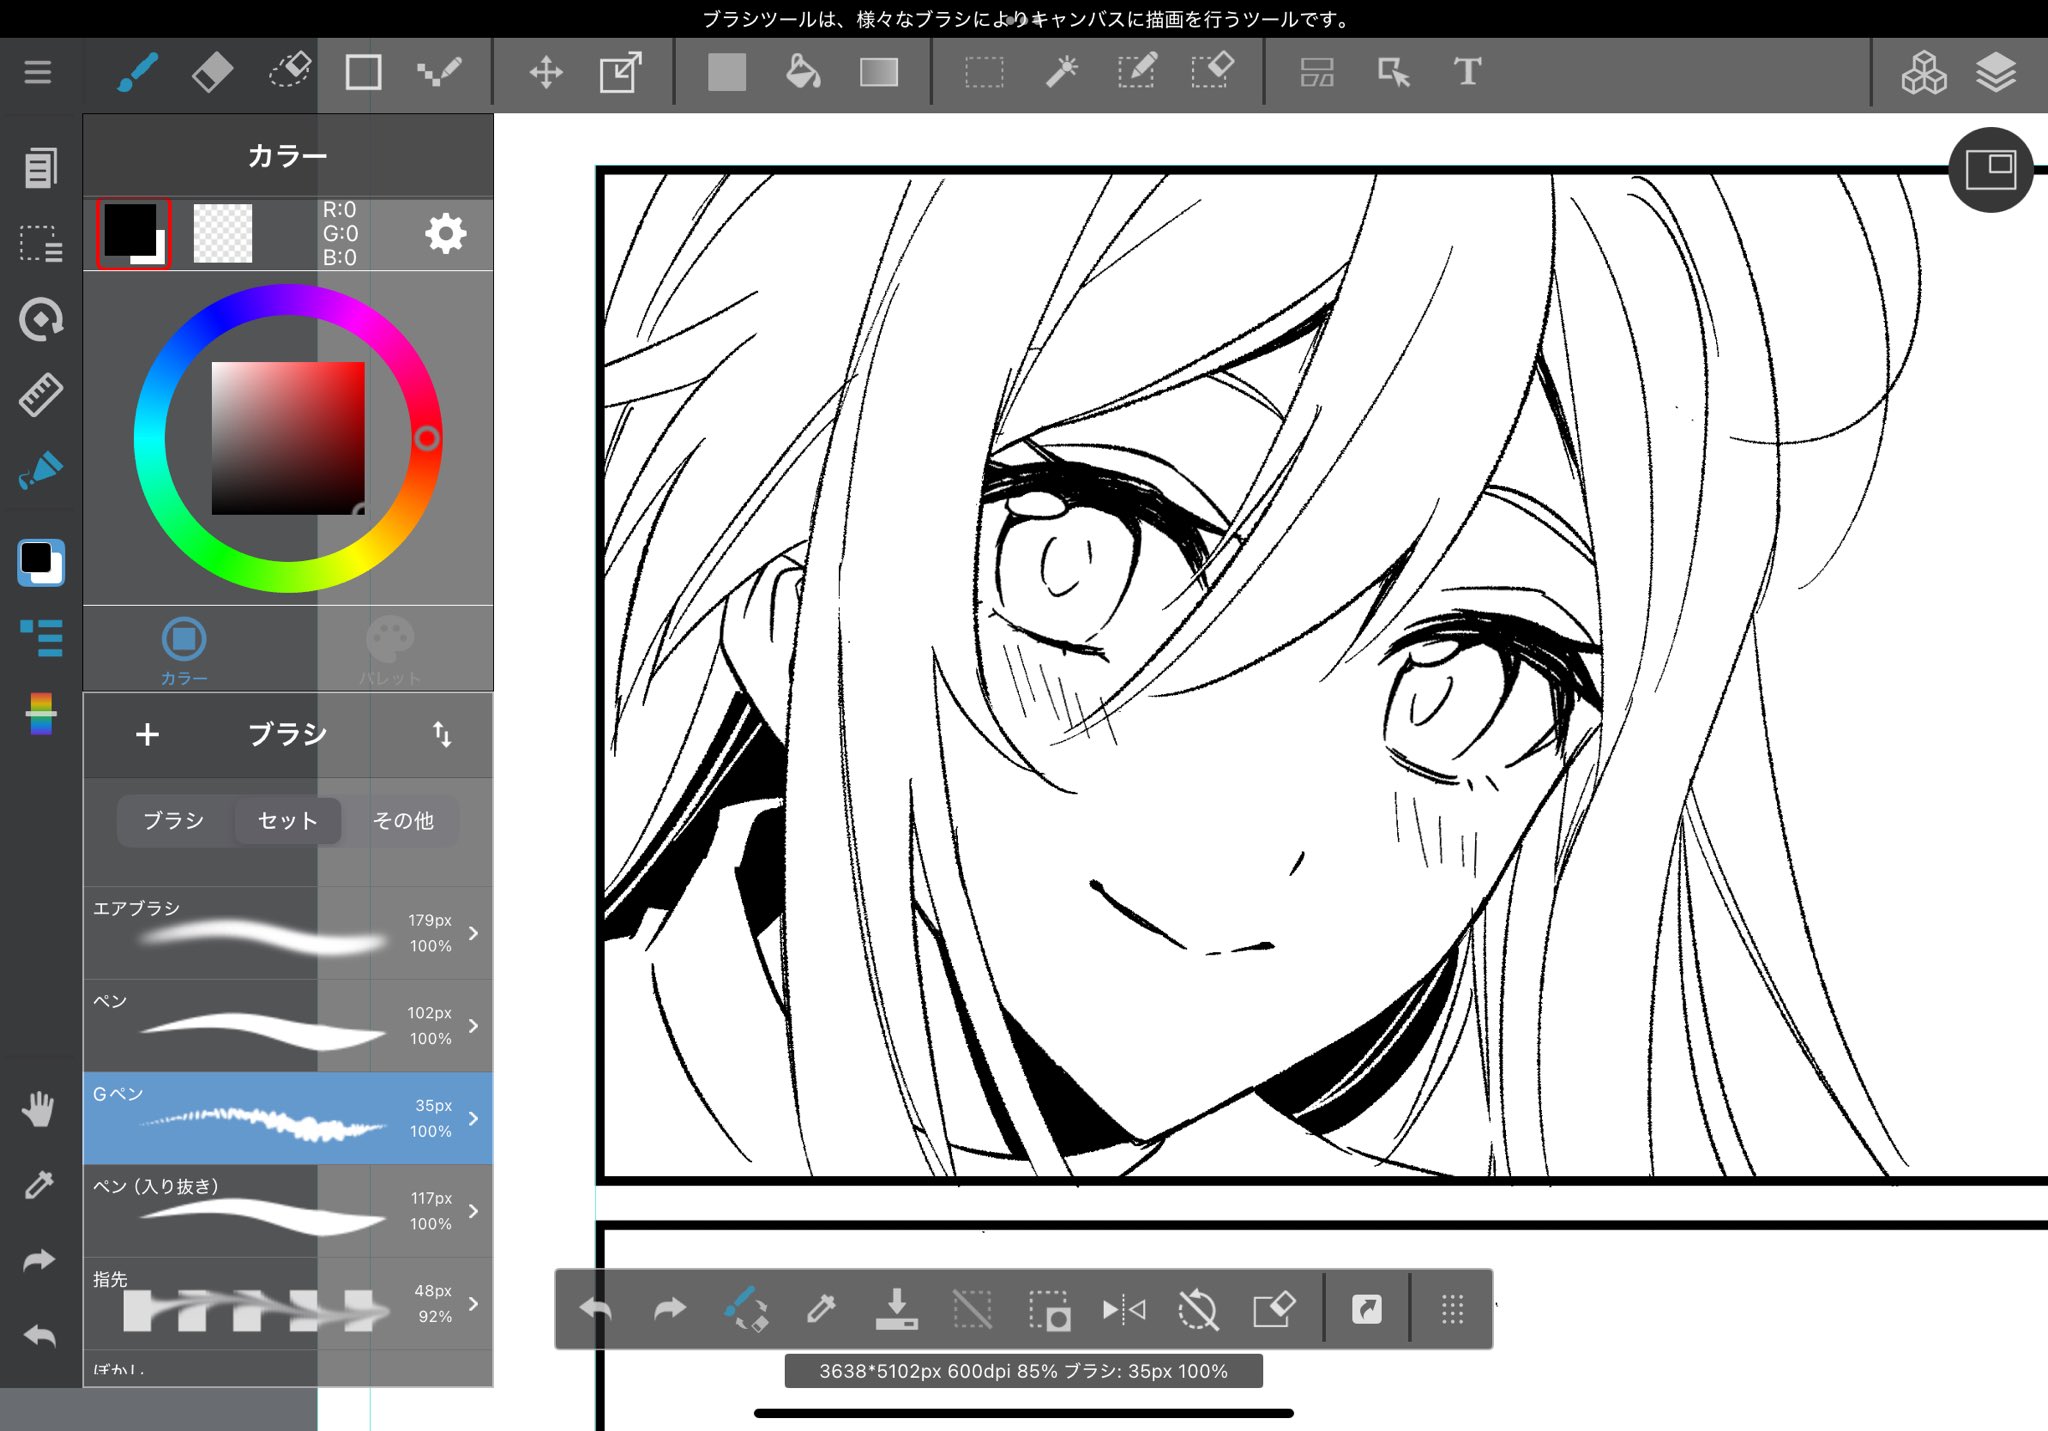Image resolution: width=2048 pixels, height=1431 pixels.
Task: Click the eyedropper icon in floating toolbar
Action: [x=821, y=1308]
